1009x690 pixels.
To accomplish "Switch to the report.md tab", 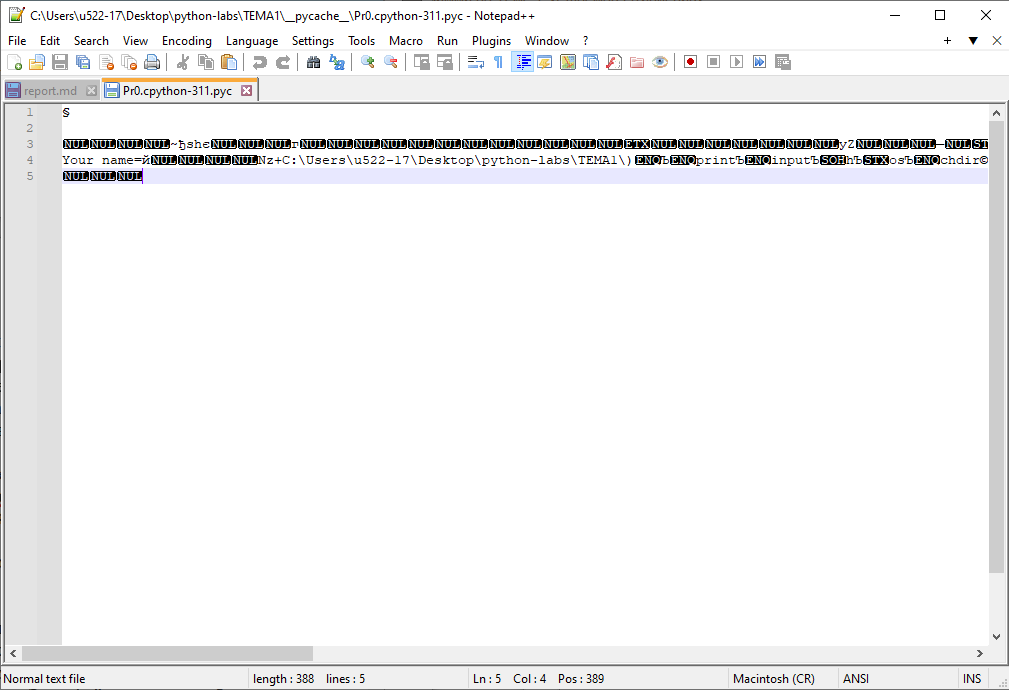I will point(50,91).
